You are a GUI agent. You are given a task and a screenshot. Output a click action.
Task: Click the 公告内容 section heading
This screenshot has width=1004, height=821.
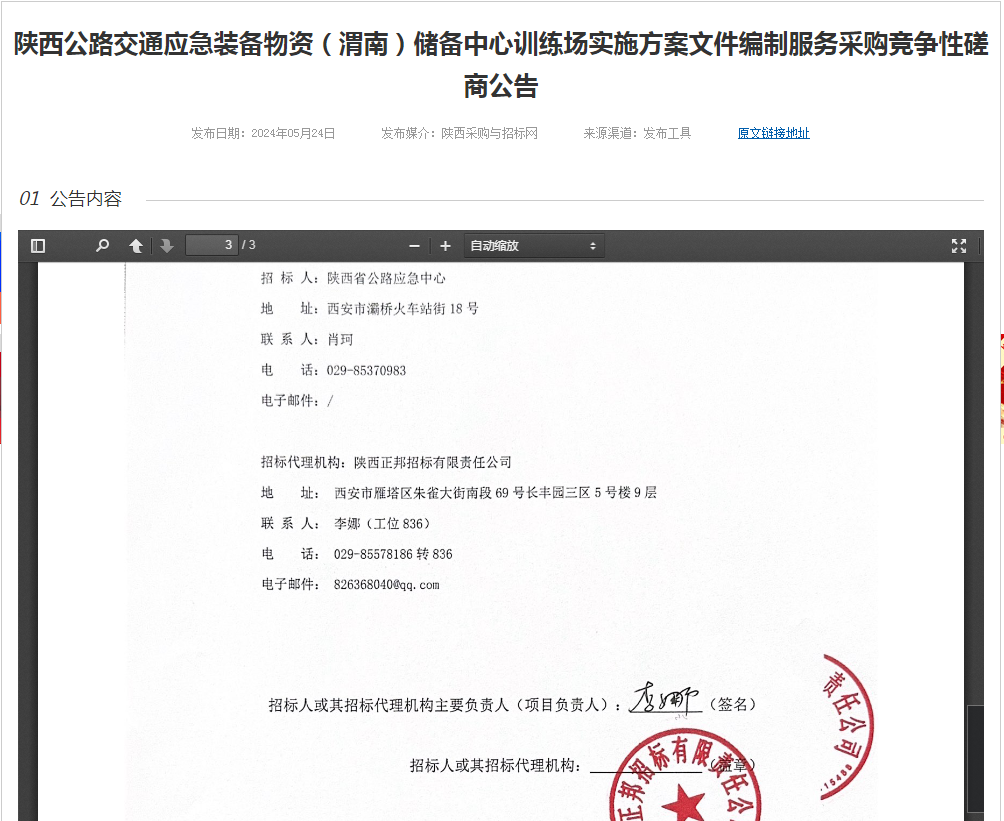click(x=86, y=199)
